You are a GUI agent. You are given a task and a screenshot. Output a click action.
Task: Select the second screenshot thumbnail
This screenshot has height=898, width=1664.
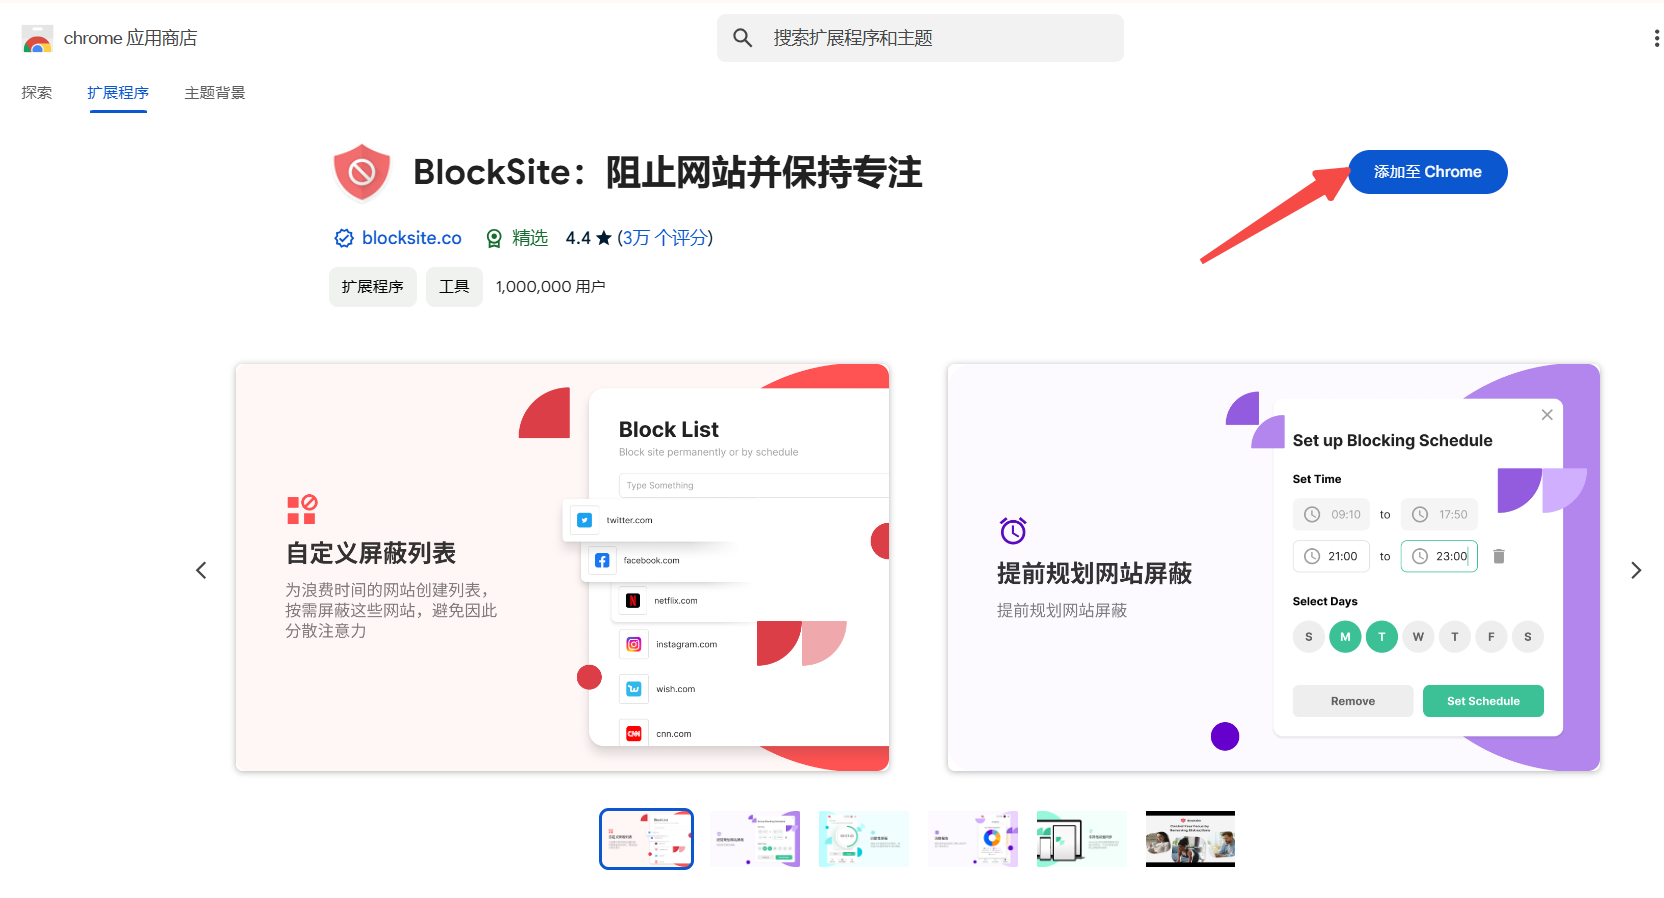point(755,839)
